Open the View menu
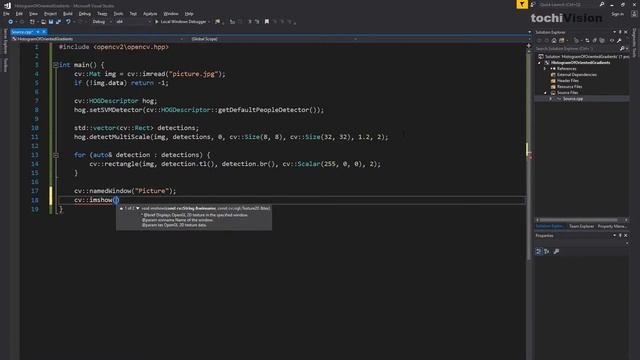This screenshot has height=360, width=640. click(33, 14)
